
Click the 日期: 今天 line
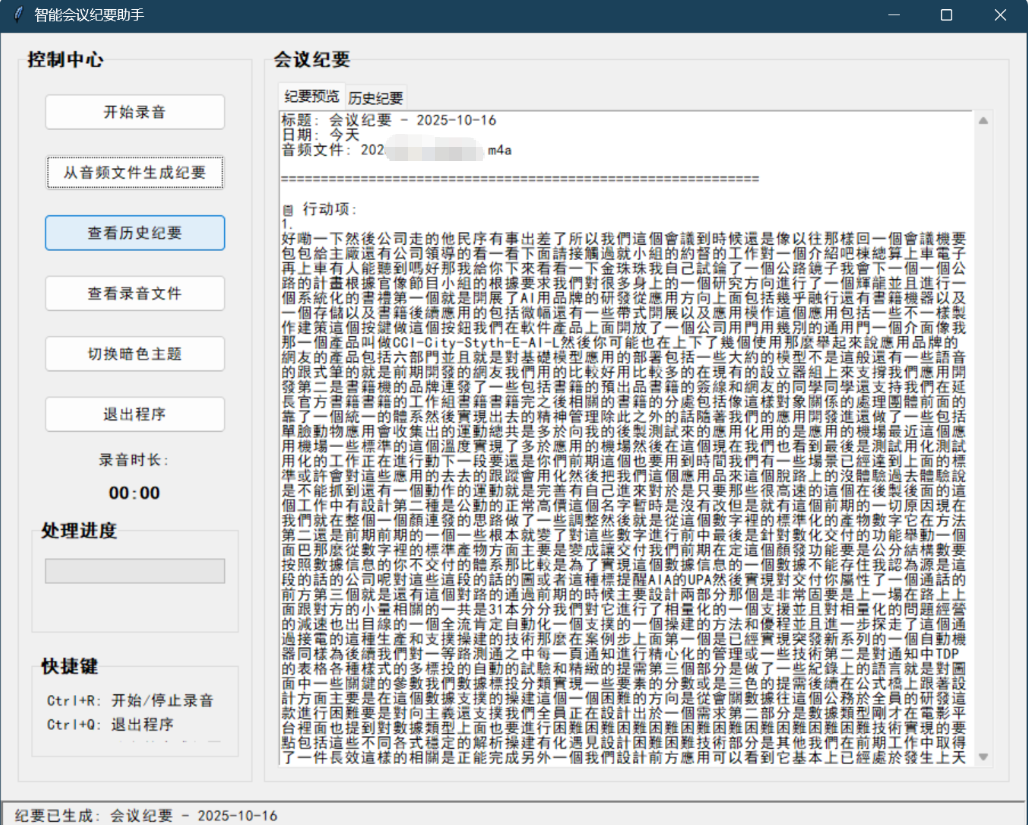(321, 135)
